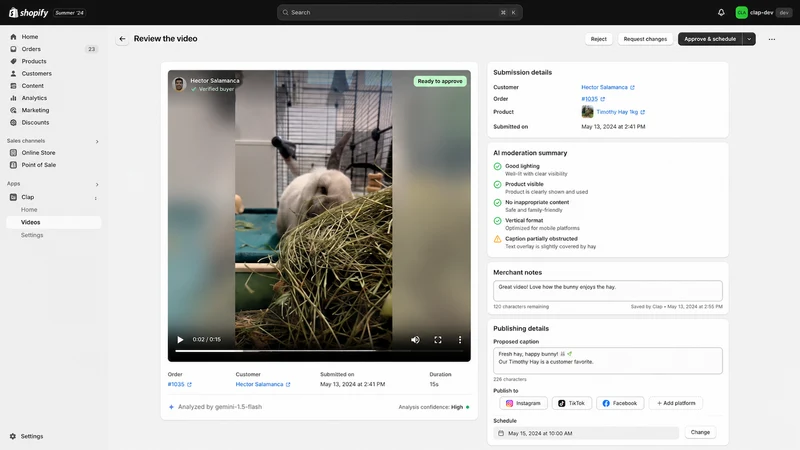Go back using the arrow button
This screenshot has width=800, height=450.
tap(122, 39)
